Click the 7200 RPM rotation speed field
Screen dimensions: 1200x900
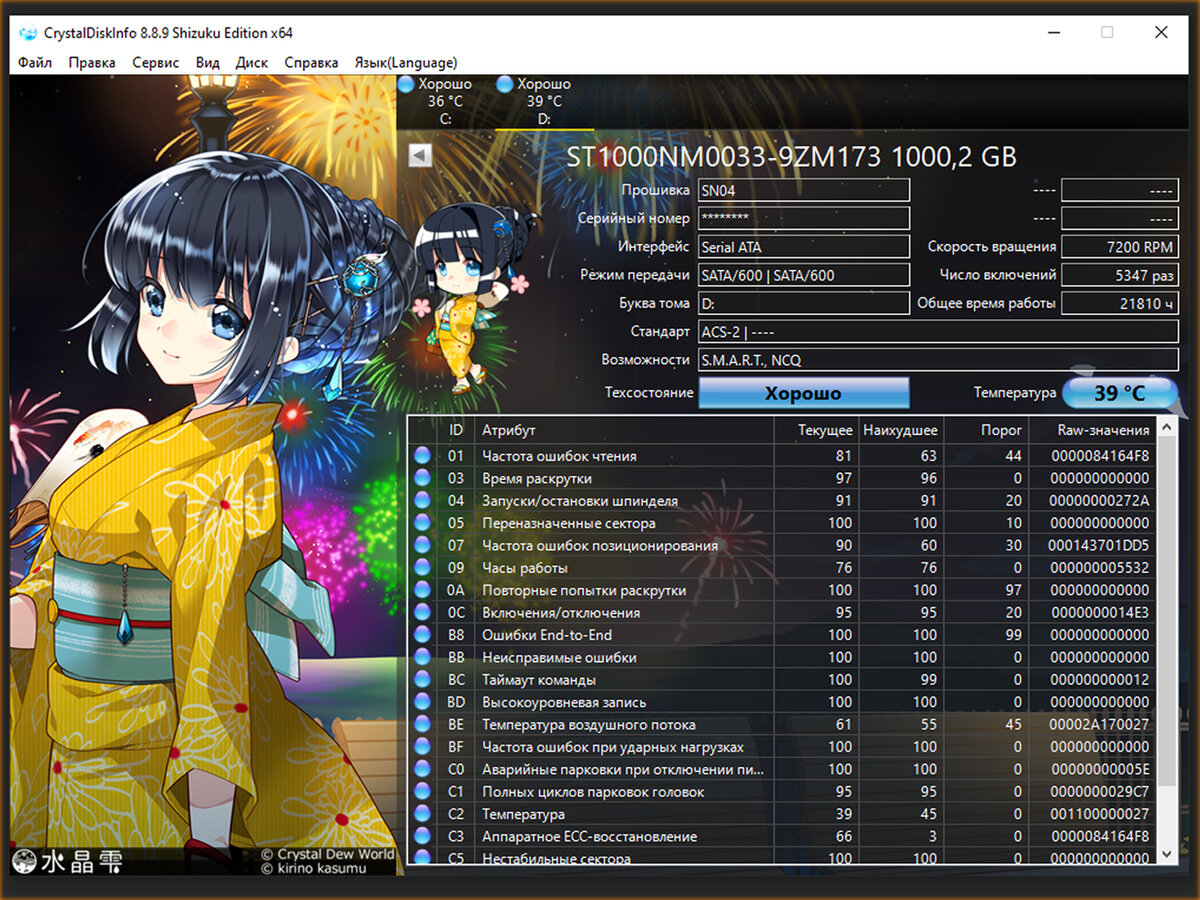pyautogui.click(x=1120, y=246)
